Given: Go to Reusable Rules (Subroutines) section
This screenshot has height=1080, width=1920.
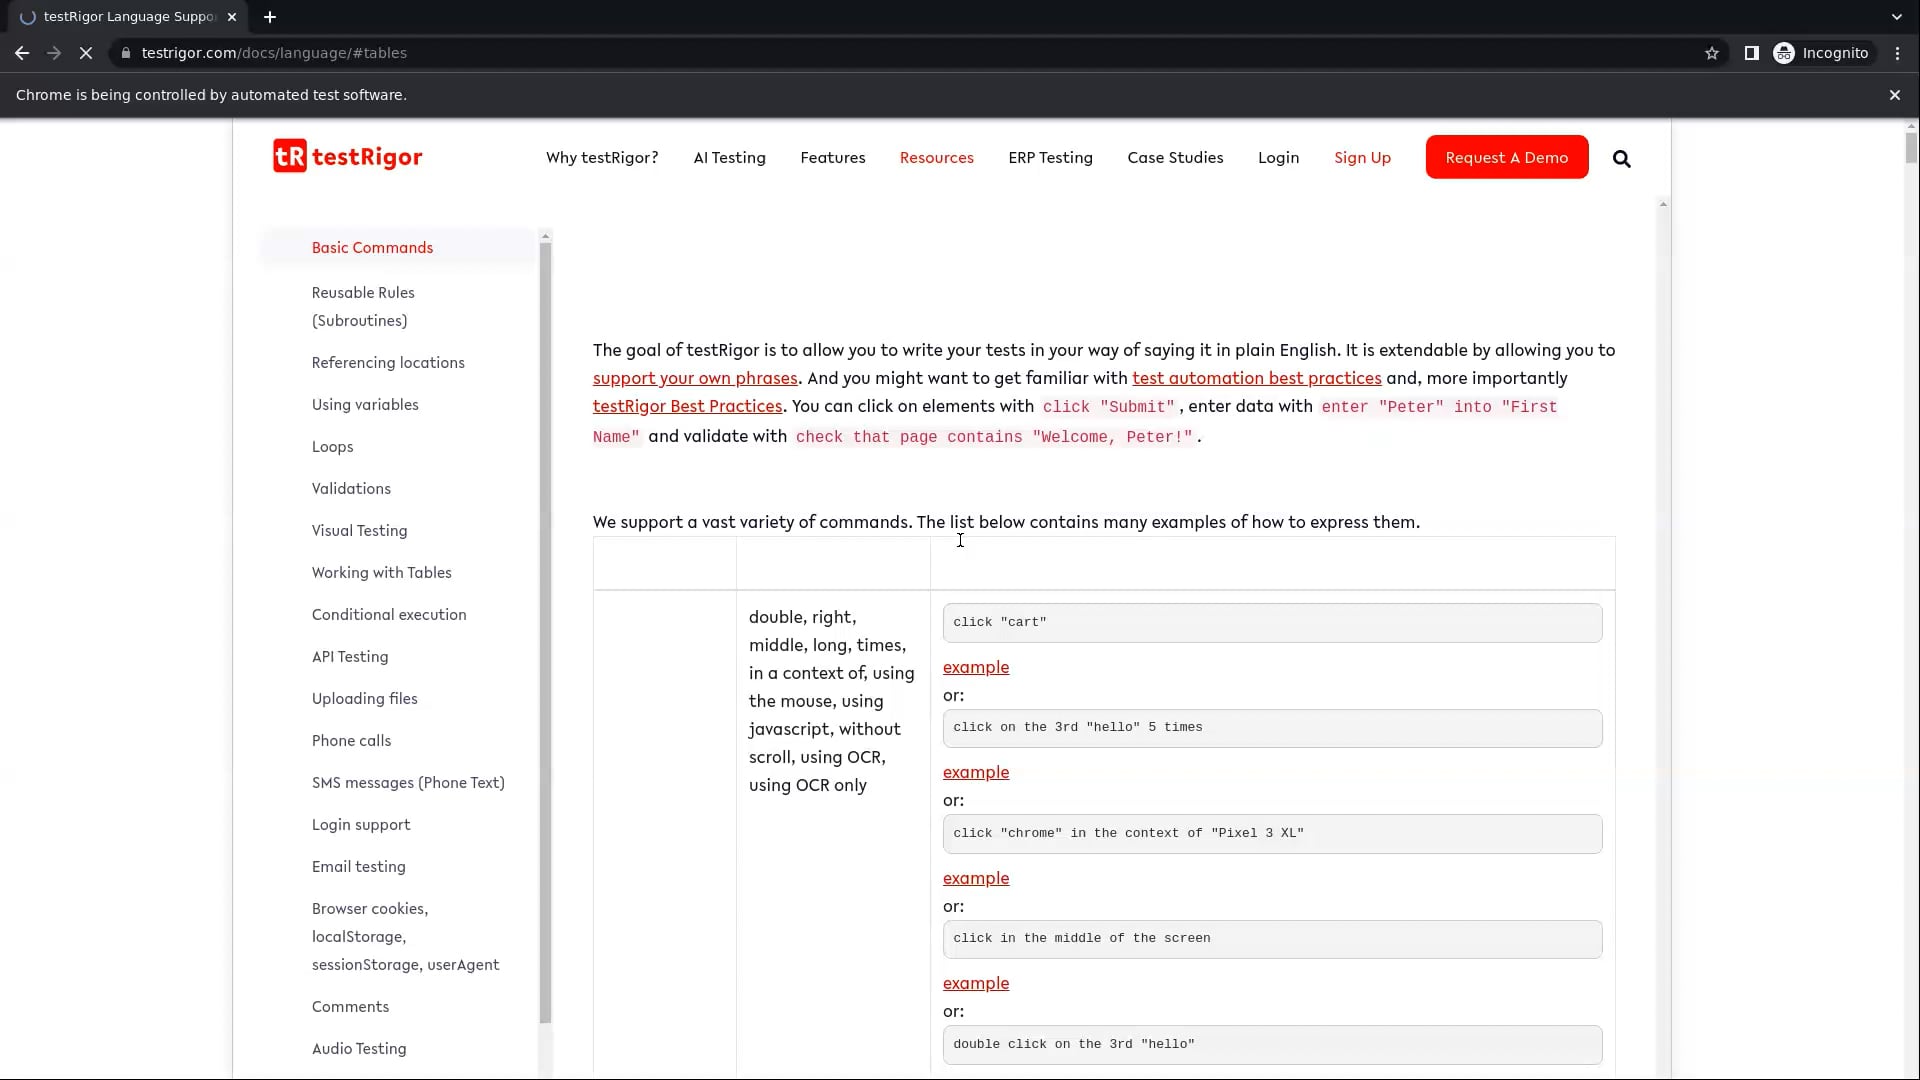Looking at the screenshot, I should click(363, 306).
